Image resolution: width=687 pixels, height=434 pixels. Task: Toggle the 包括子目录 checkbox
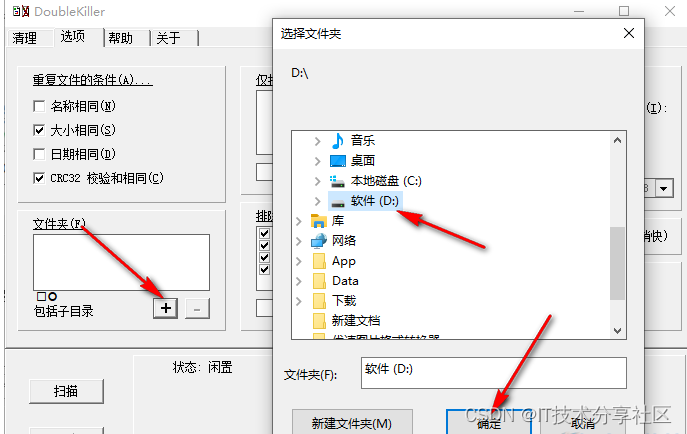point(41,296)
